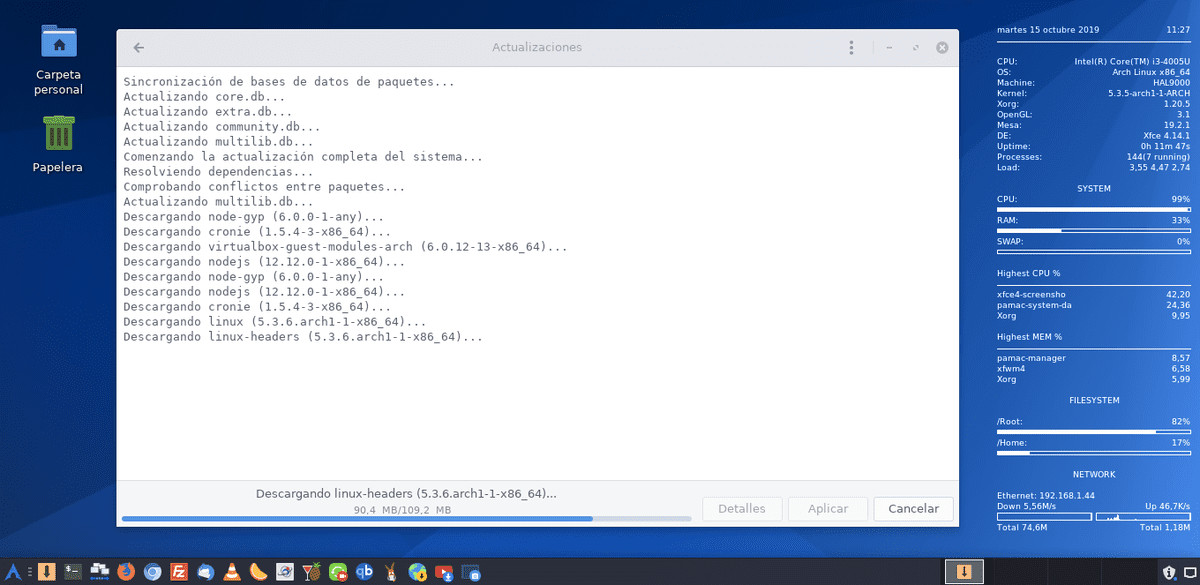
Task: Launch aMule donkey icon from the taskbar
Action: coord(391,572)
